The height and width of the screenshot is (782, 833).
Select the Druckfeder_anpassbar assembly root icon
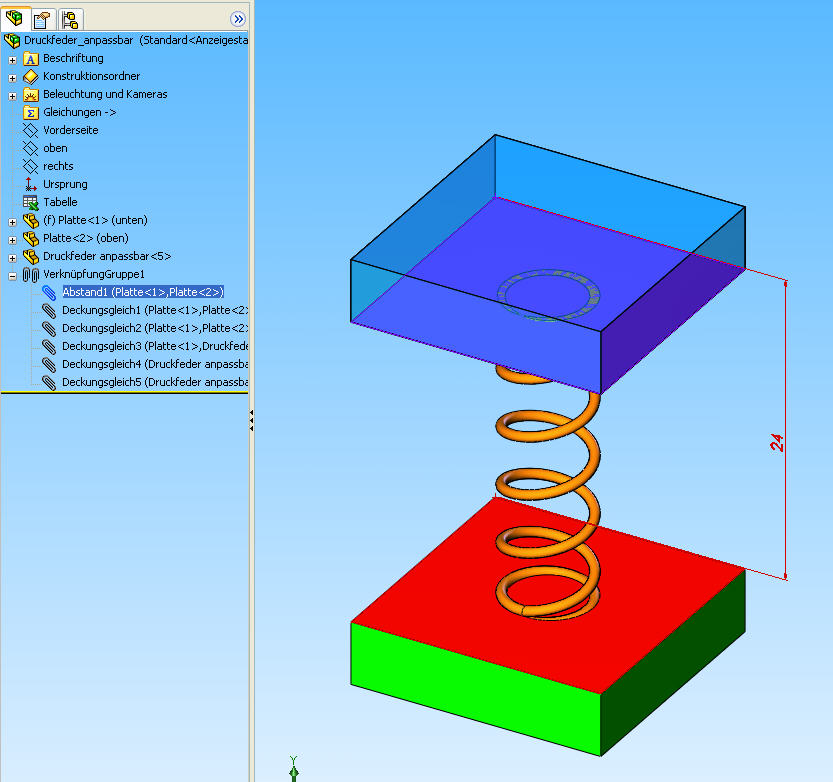[x=12, y=40]
